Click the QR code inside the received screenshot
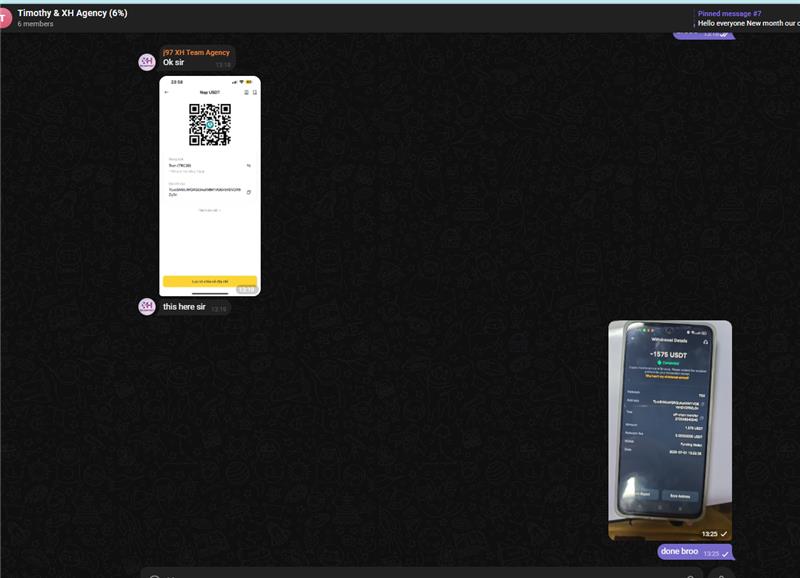This screenshot has height=578, width=800. 210,125
